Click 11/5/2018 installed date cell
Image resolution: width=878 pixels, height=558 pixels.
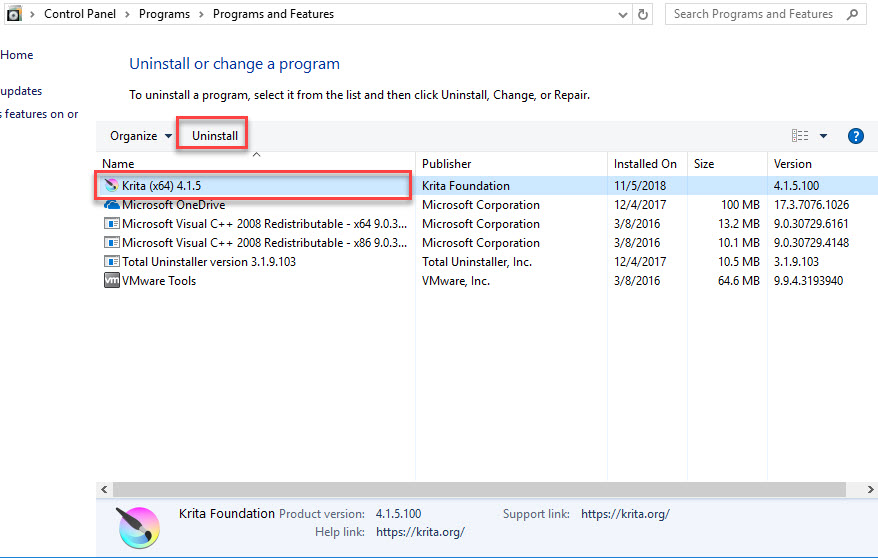[640, 186]
